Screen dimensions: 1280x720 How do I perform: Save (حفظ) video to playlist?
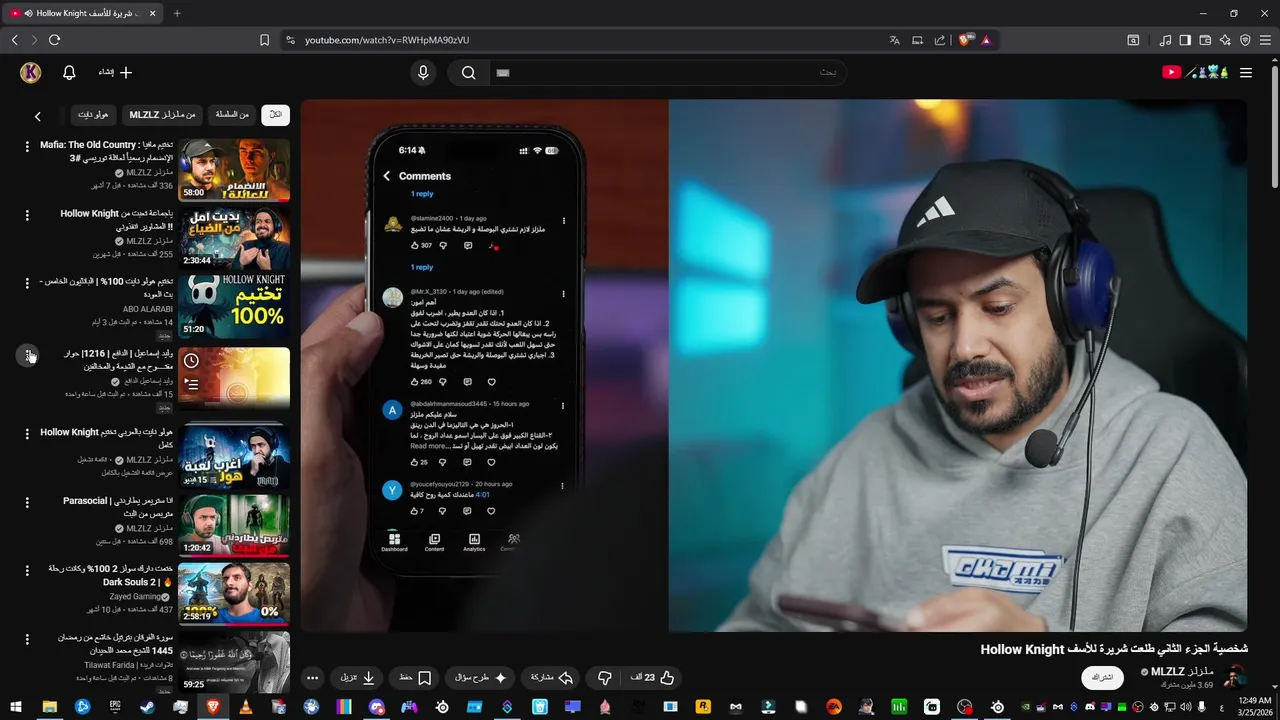pyautogui.click(x=415, y=677)
